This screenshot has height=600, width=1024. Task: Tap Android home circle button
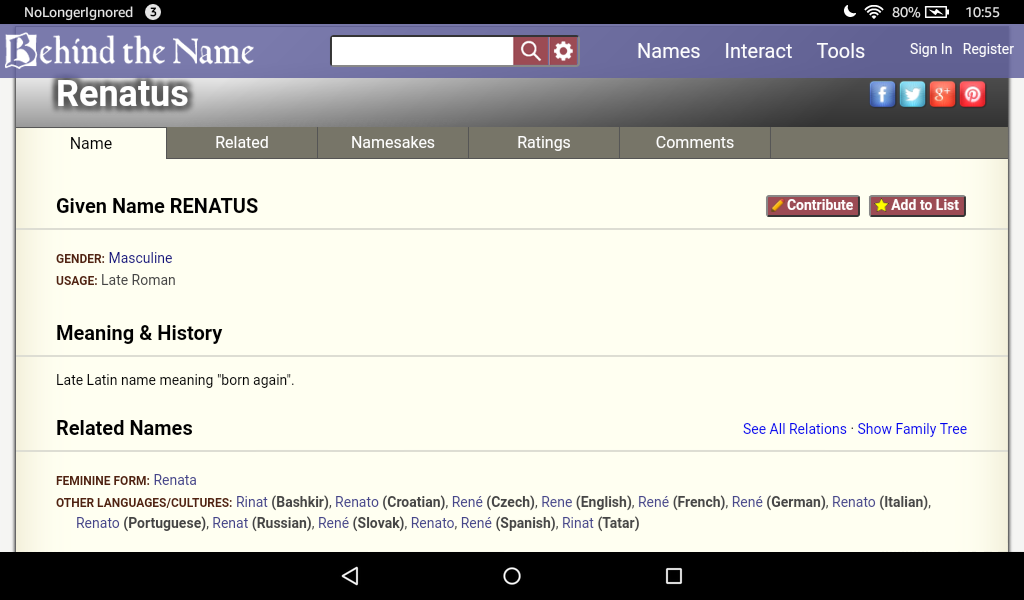coord(512,576)
